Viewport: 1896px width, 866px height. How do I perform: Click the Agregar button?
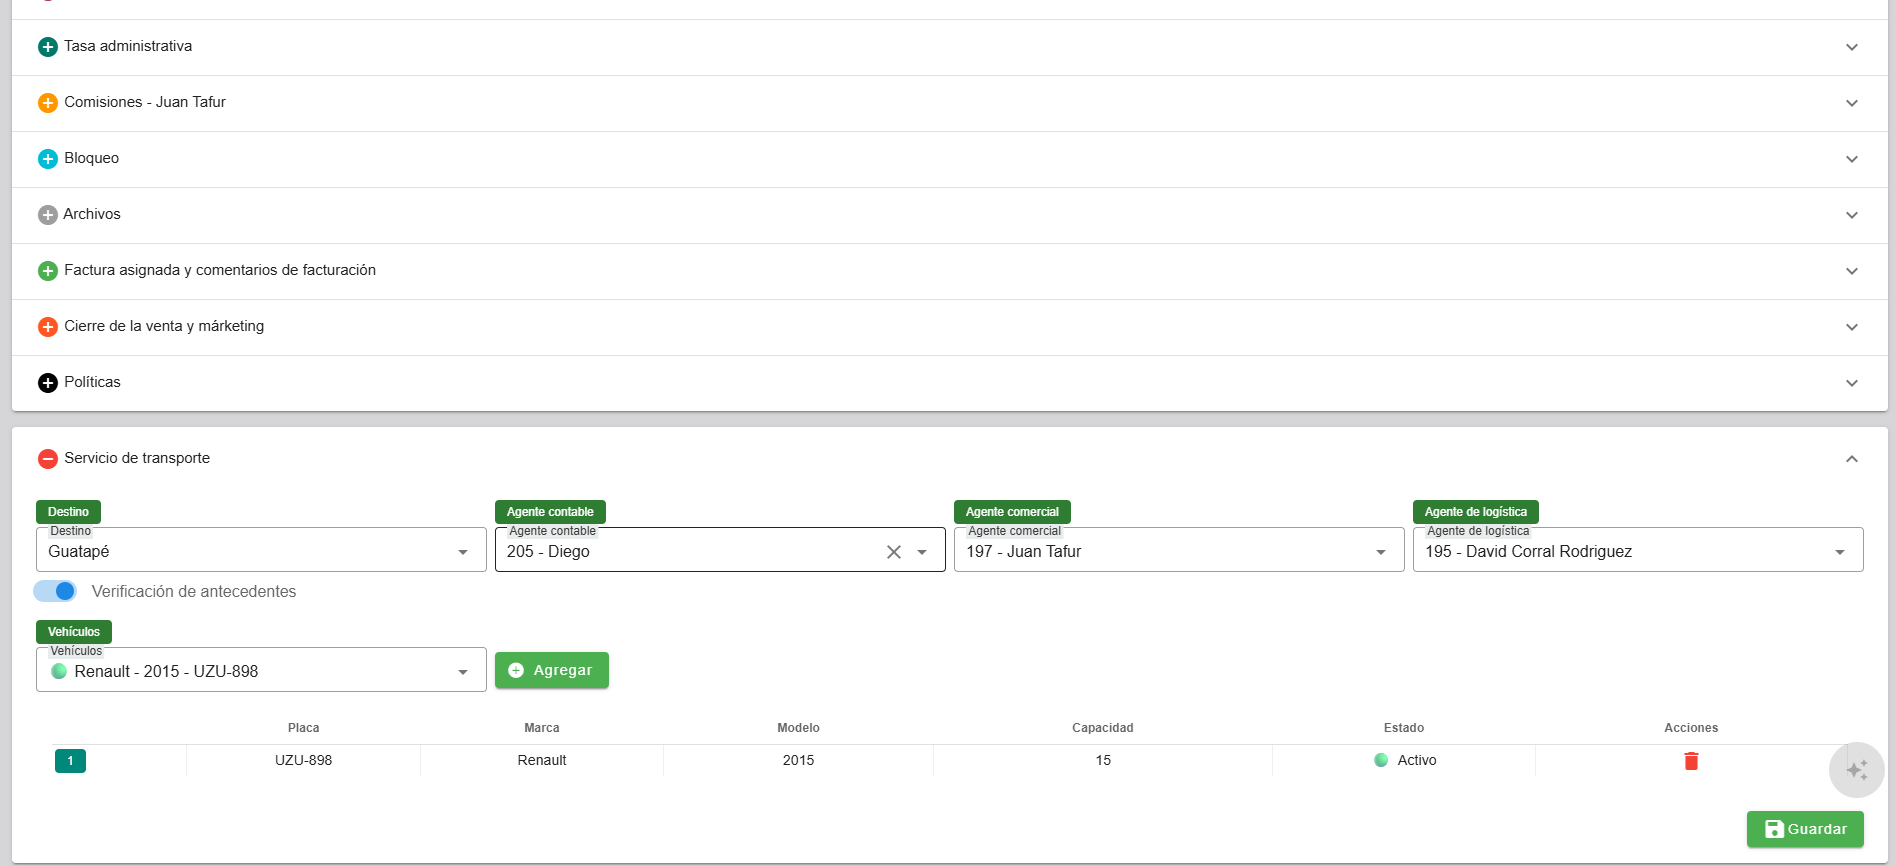(x=551, y=670)
